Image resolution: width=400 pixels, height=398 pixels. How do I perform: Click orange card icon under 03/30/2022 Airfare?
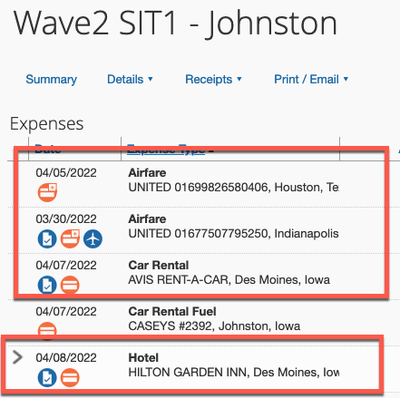70,239
